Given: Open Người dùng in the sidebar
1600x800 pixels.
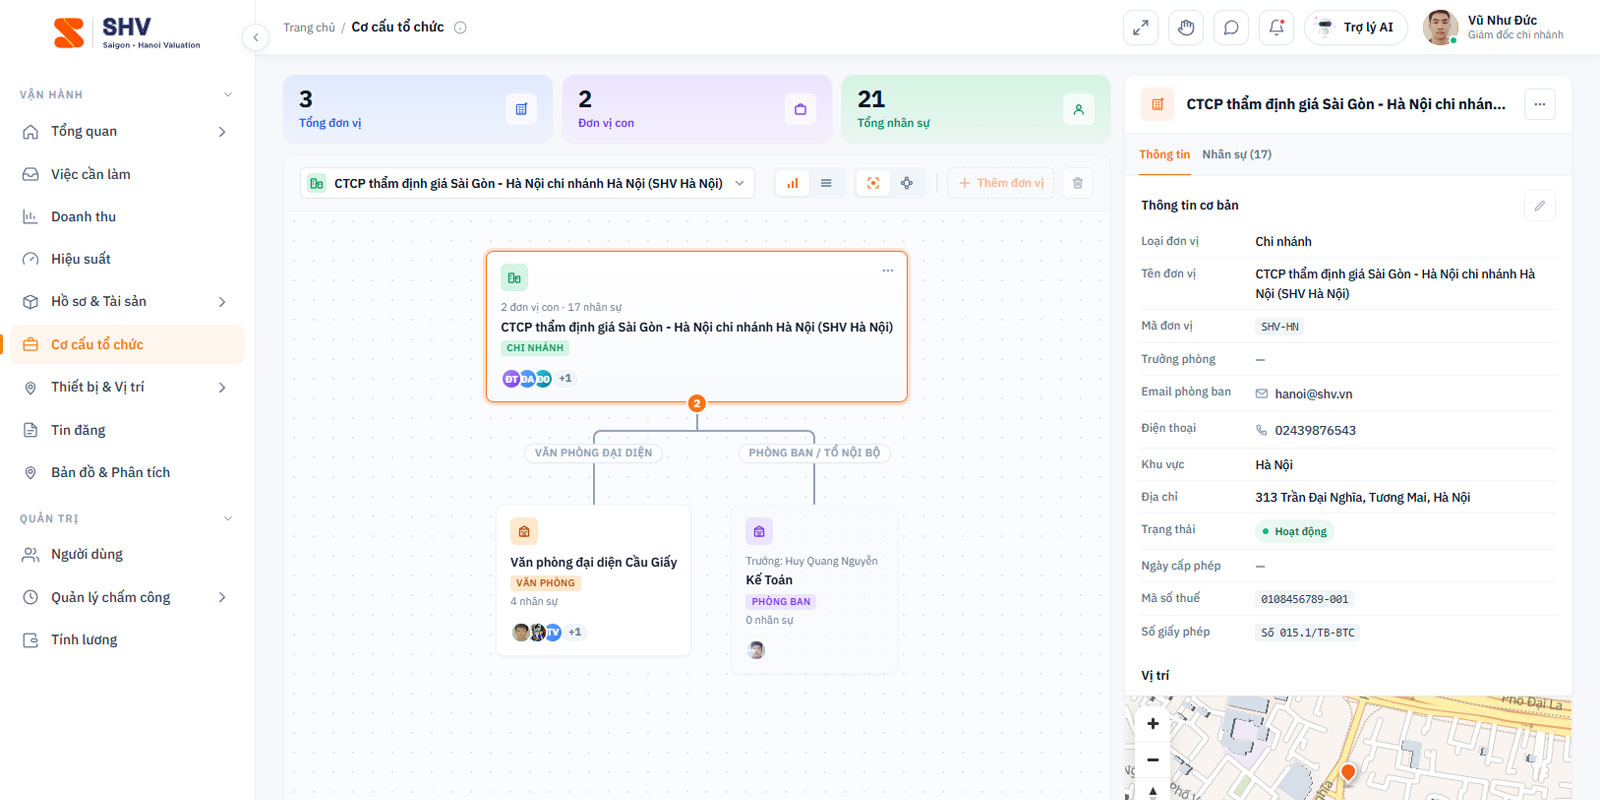Looking at the screenshot, I should pyautogui.click(x=127, y=555).
